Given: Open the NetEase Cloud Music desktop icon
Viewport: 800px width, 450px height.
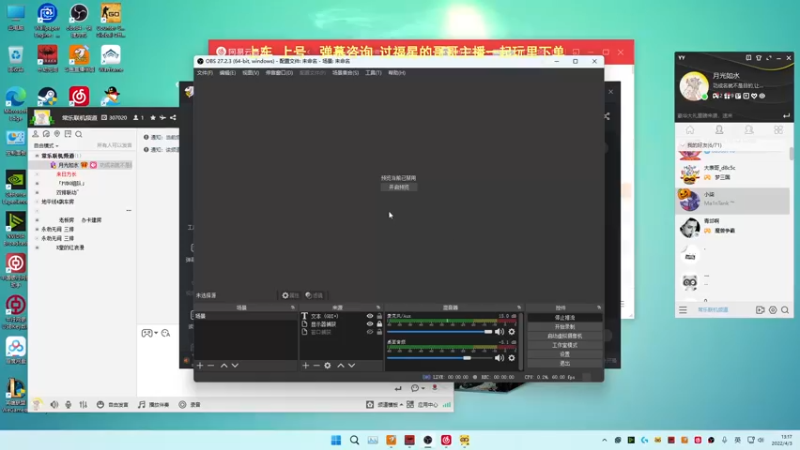Looking at the screenshot, I should pyautogui.click(x=79, y=96).
